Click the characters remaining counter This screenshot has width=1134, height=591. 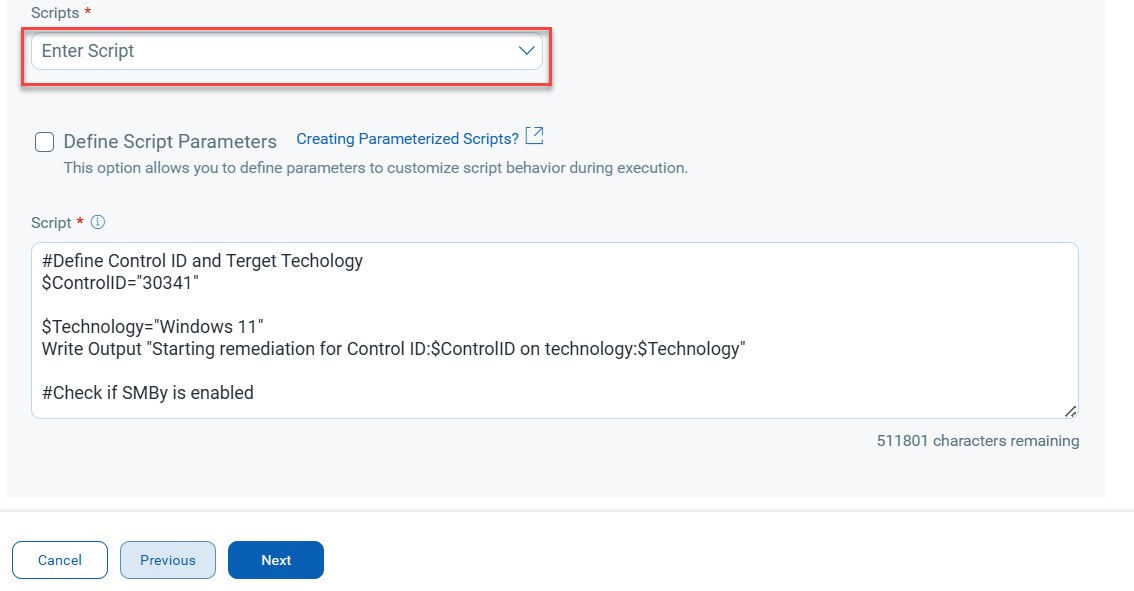(978, 441)
